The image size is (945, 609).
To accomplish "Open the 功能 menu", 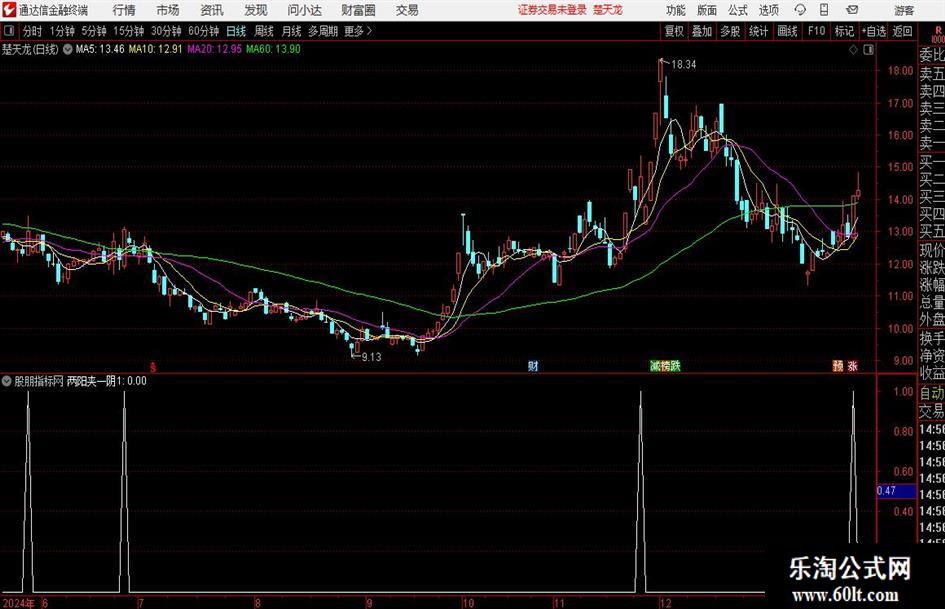I will click(x=676, y=10).
